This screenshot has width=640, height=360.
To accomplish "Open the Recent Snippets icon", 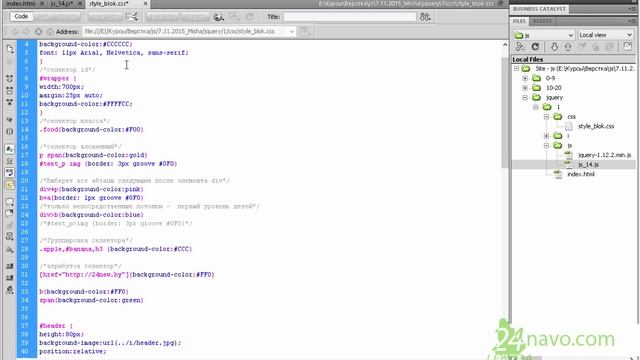I will coord(10,236).
